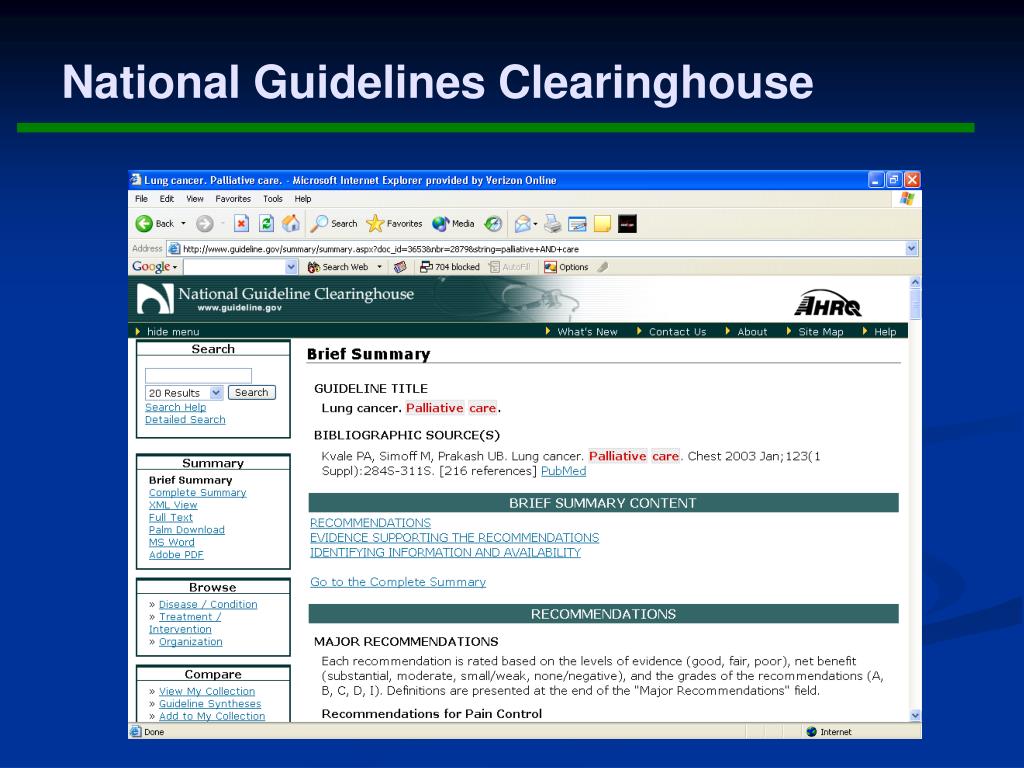Click the sidebar Search button
1024x768 pixels.
[x=251, y=392]
